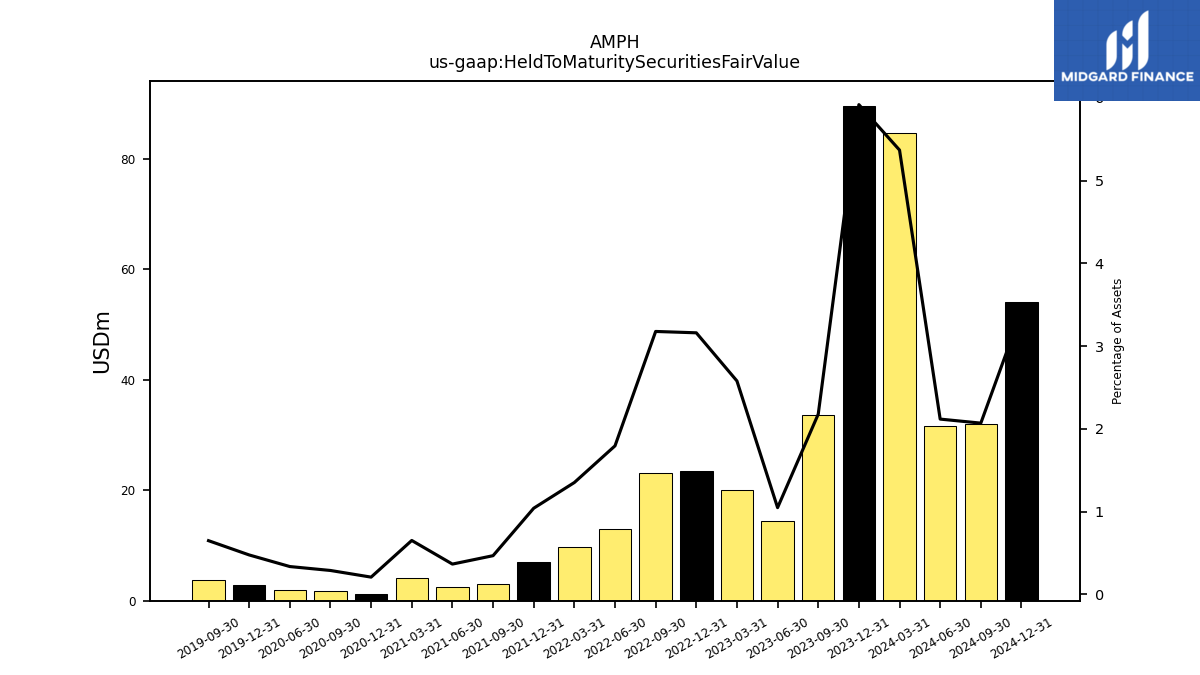Select the 2022-09-30 yellow bar

tap(656, 537)
